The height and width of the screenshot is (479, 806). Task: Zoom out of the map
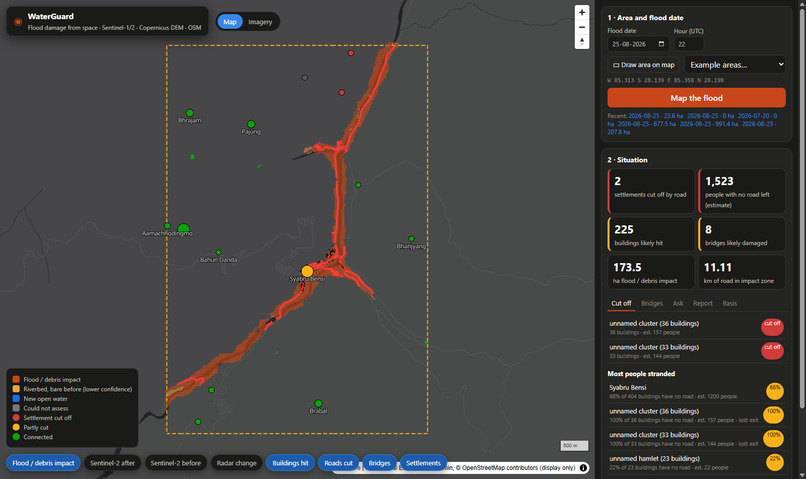tap(581, 27)
